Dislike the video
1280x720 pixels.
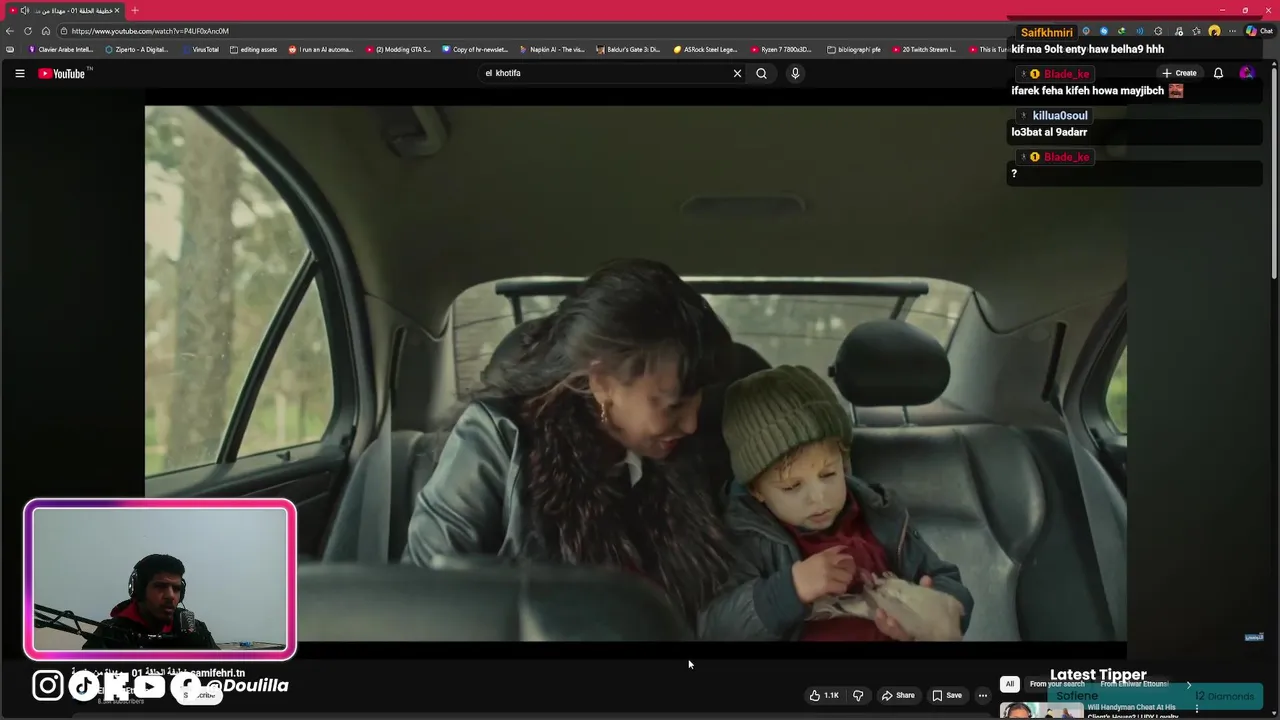point(858,695)
